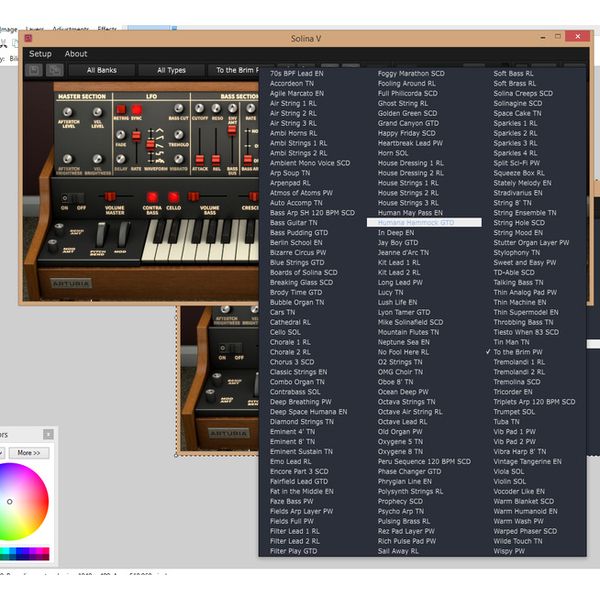Select the Deep Space Humana EN preset
Screen dimensions: 600x600
tap(308, 412)
